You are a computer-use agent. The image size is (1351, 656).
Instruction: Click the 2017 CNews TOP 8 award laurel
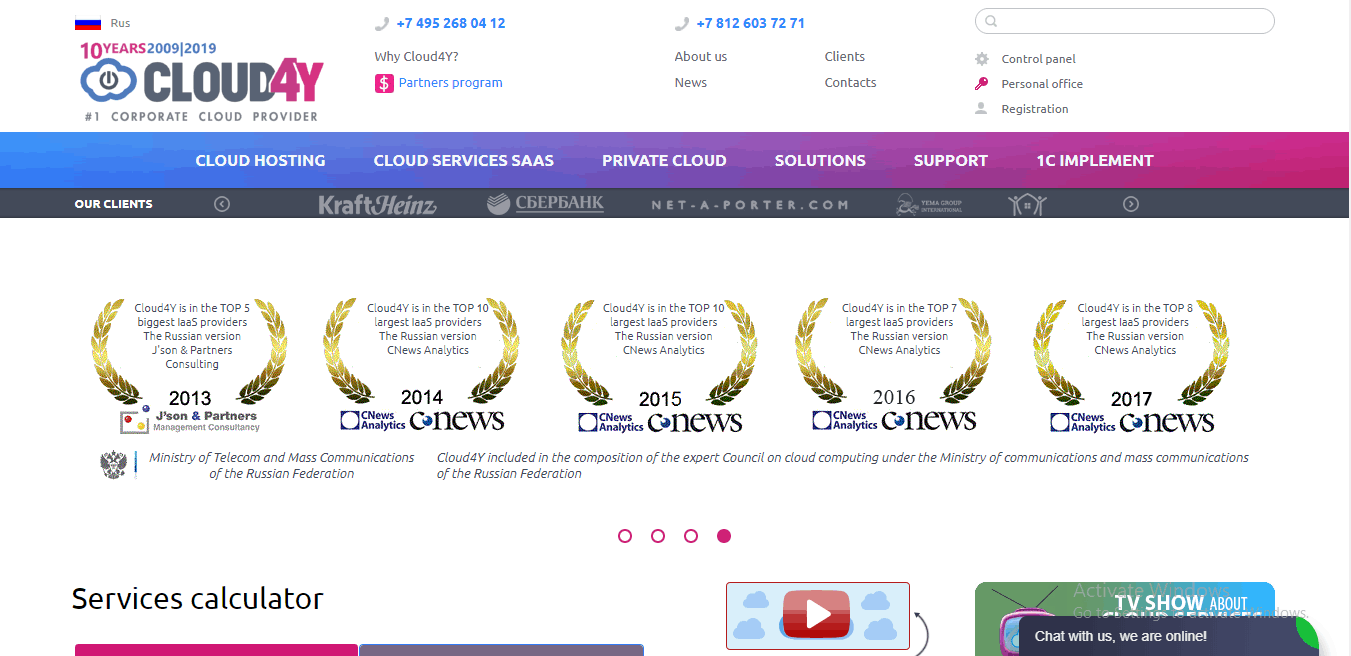1132,365
